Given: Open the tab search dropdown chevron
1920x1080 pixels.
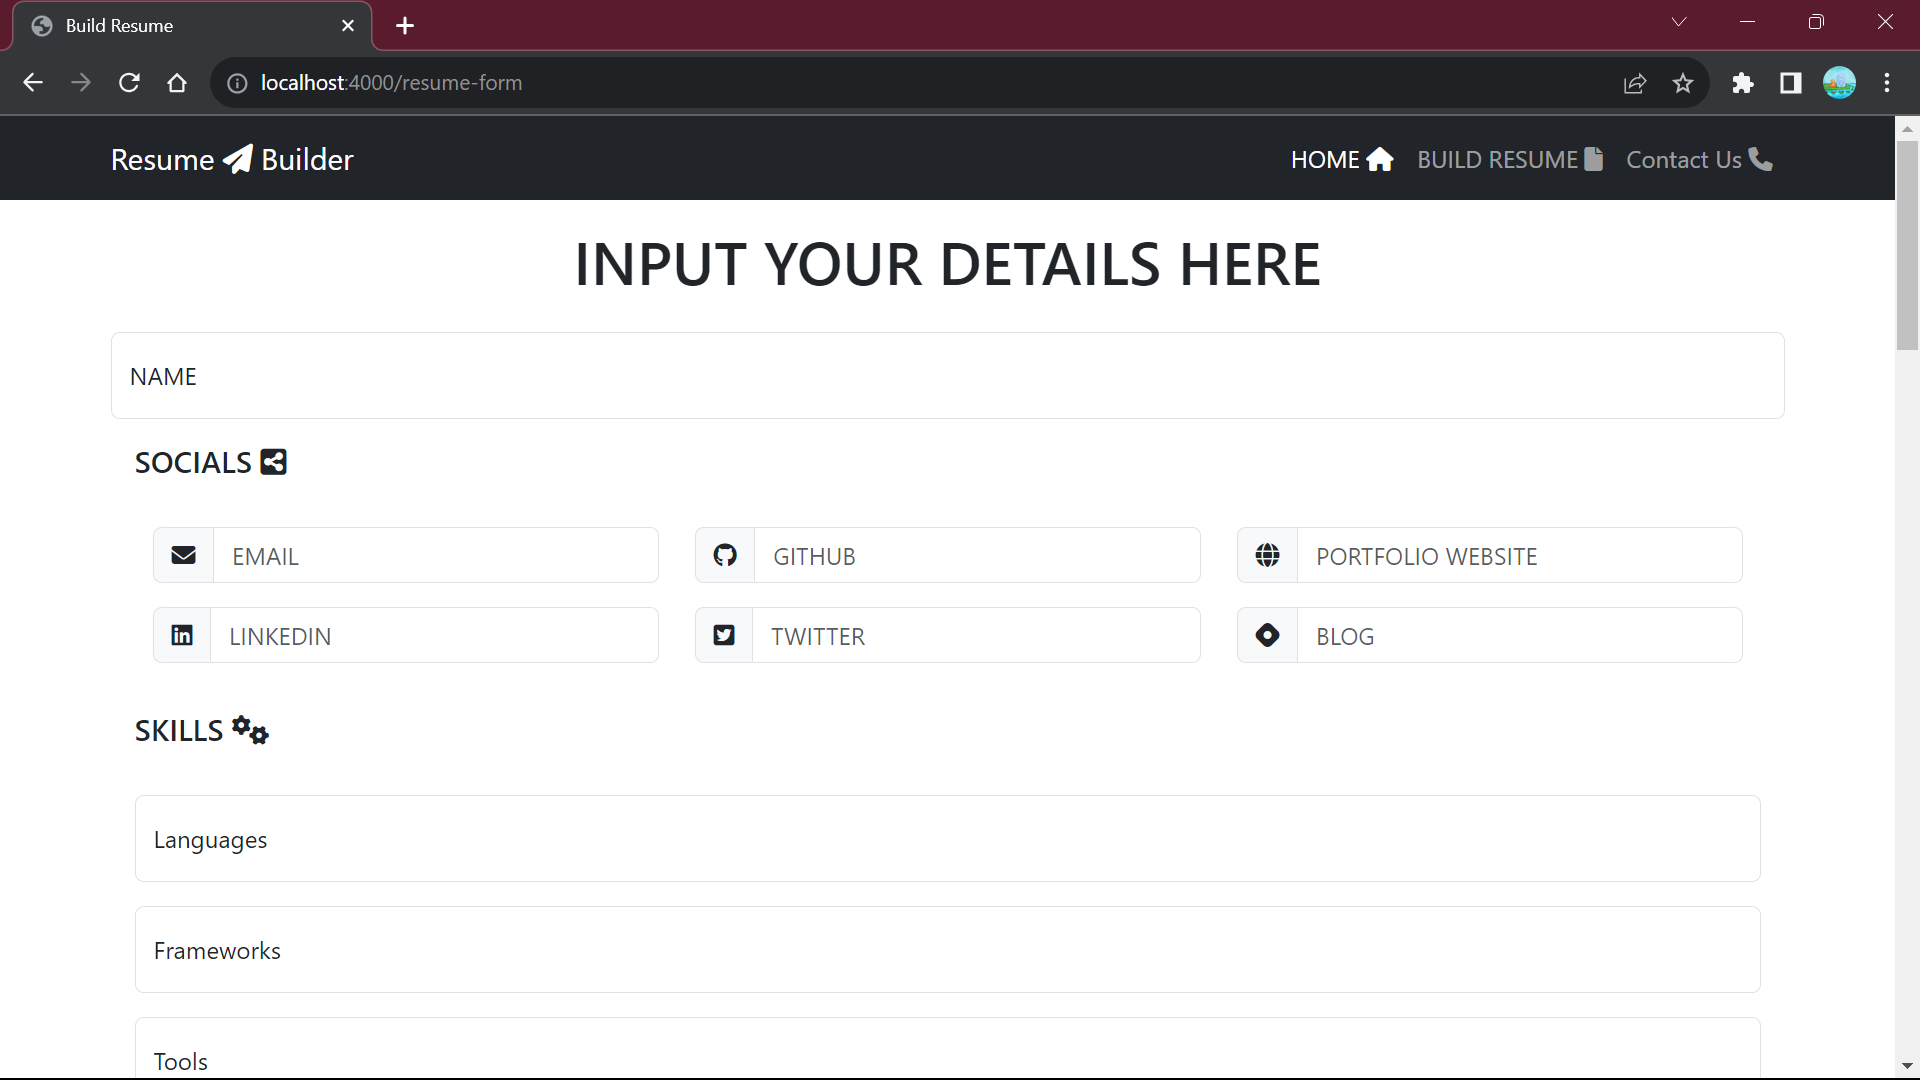Looking at the screenshot, I should click(1679, 22).
